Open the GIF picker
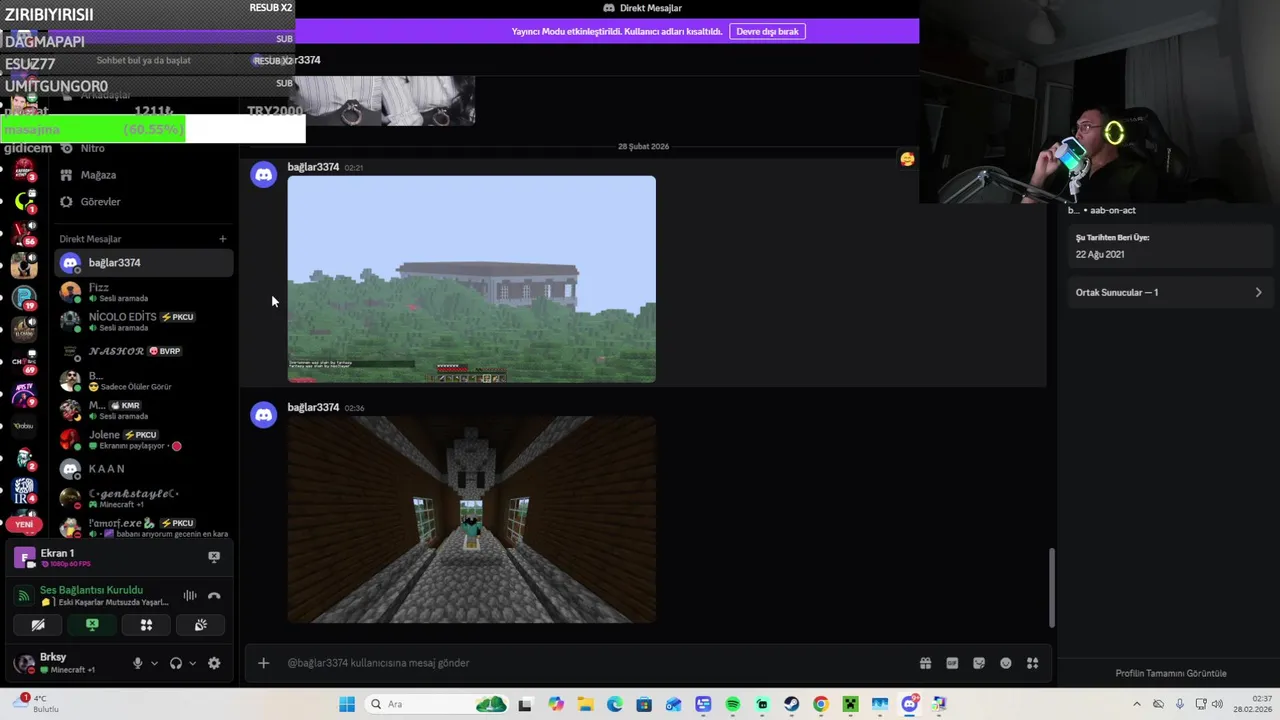The height and width of the screenshot is (720, 1280). [x=952, y=663]
